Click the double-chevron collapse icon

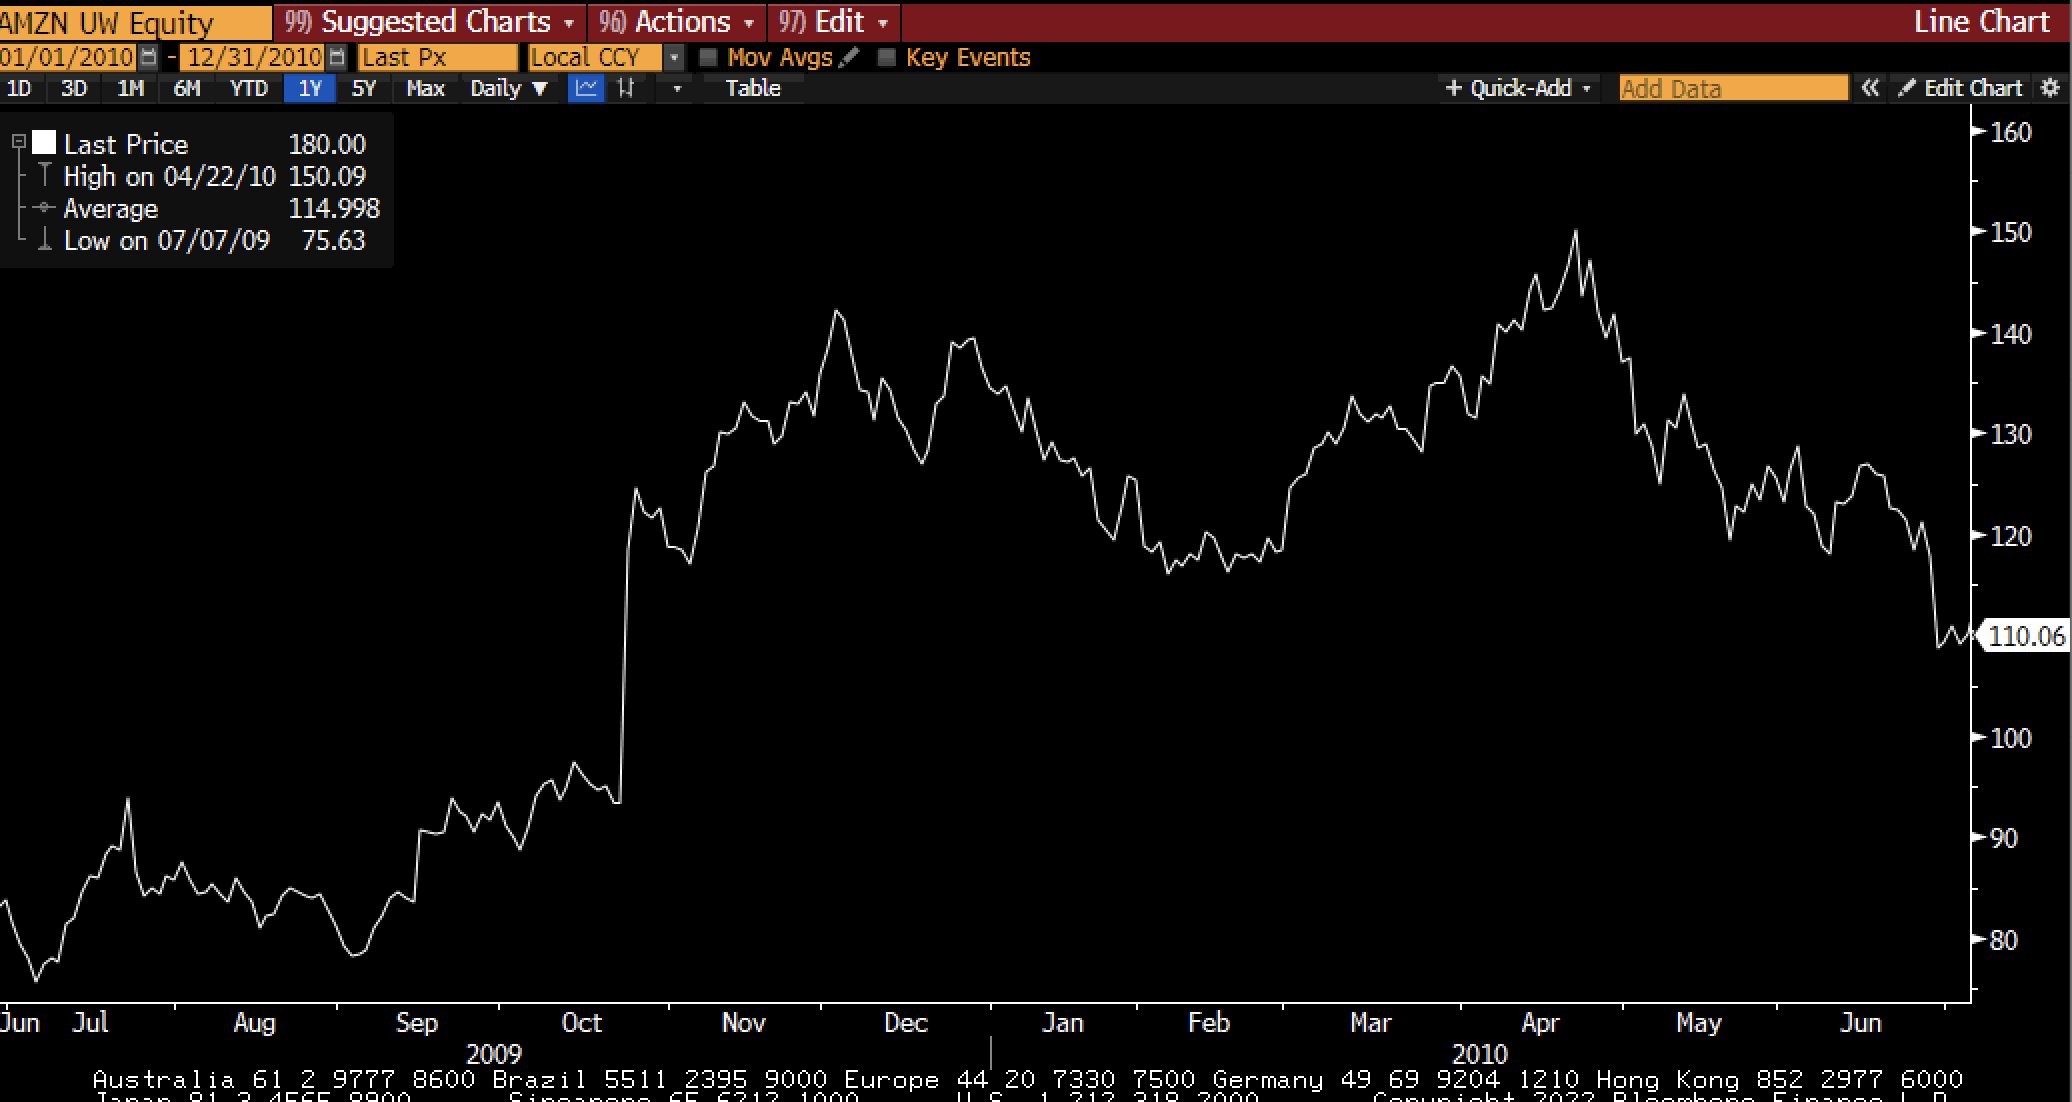[1869, 88]
